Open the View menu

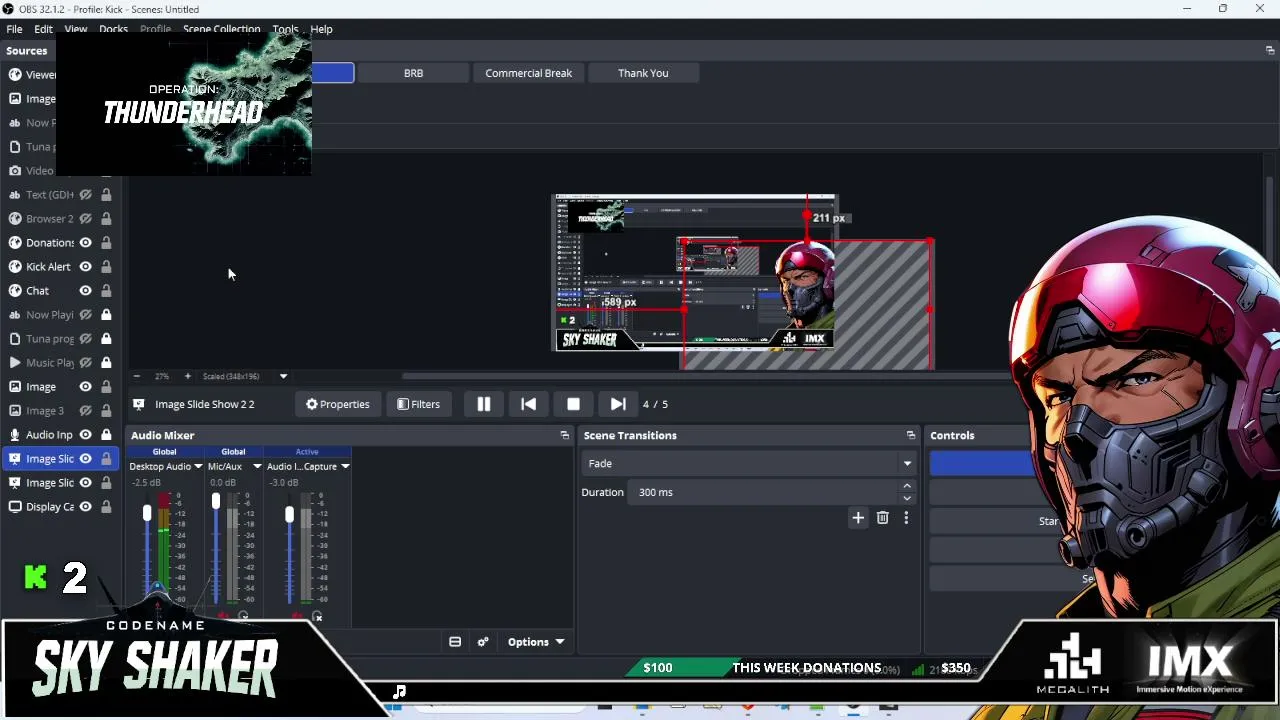pyautogui.click(x=76, y=29)
